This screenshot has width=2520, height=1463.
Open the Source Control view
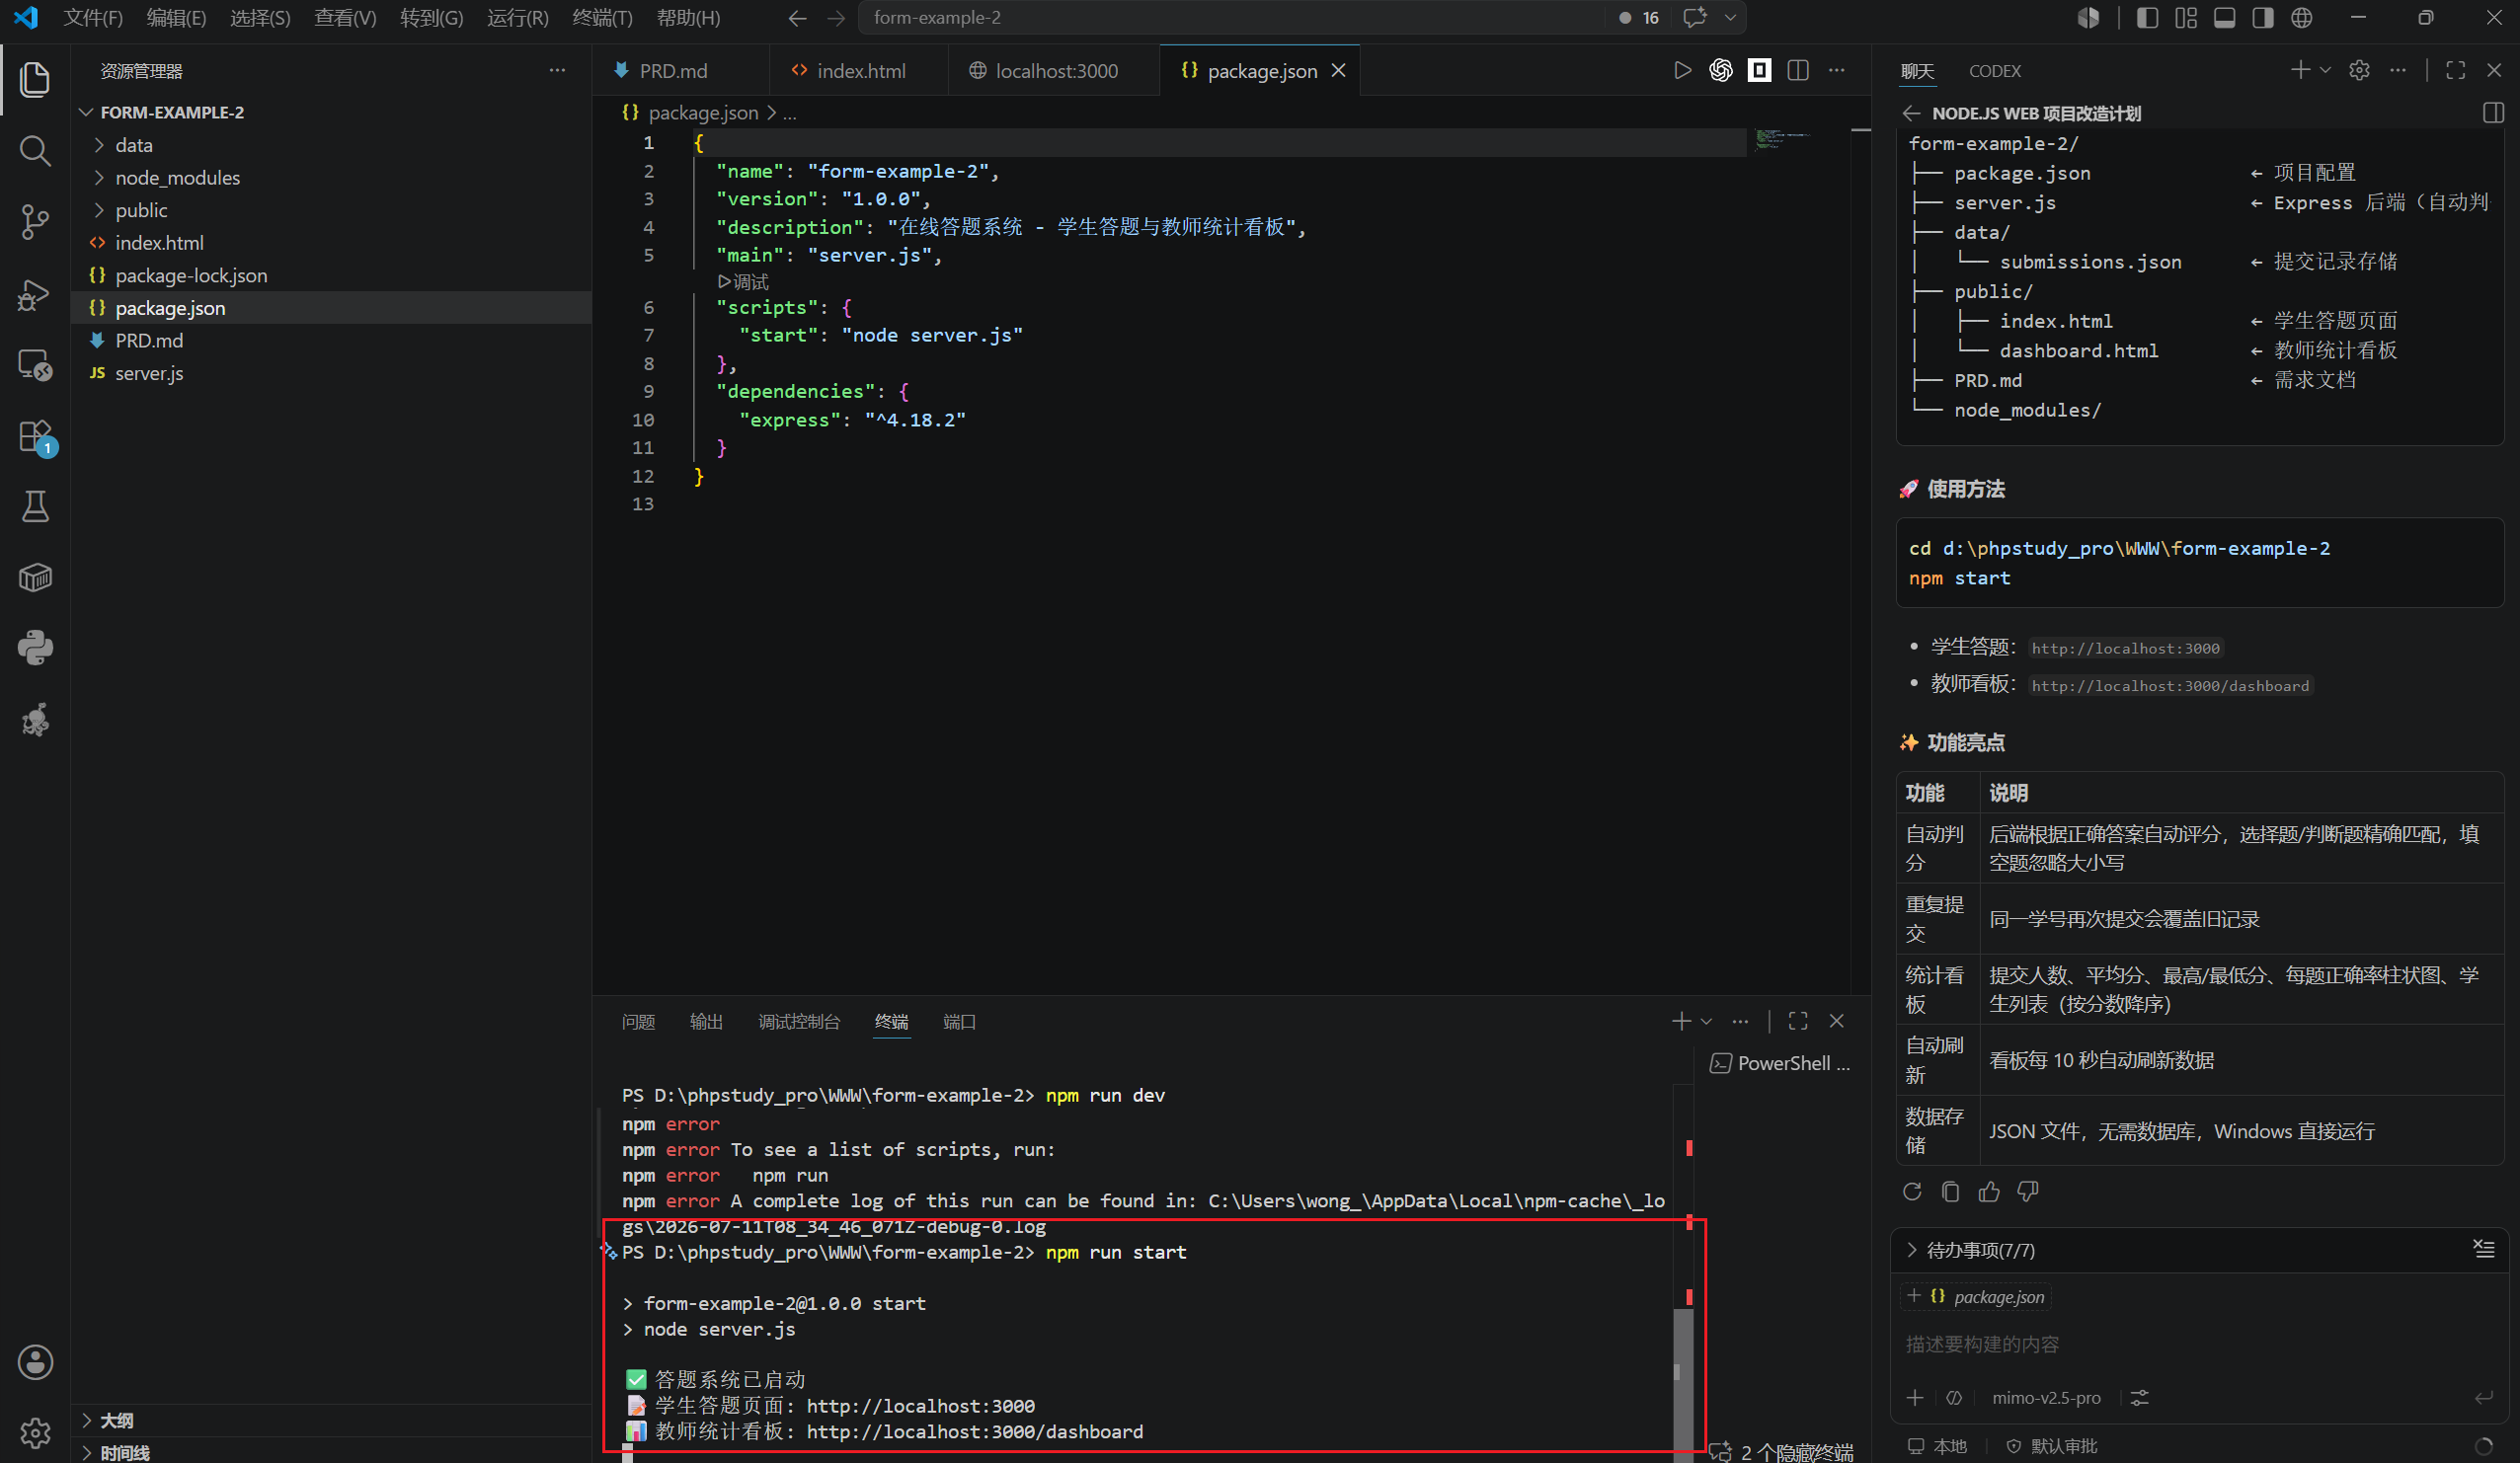point(35,222)
